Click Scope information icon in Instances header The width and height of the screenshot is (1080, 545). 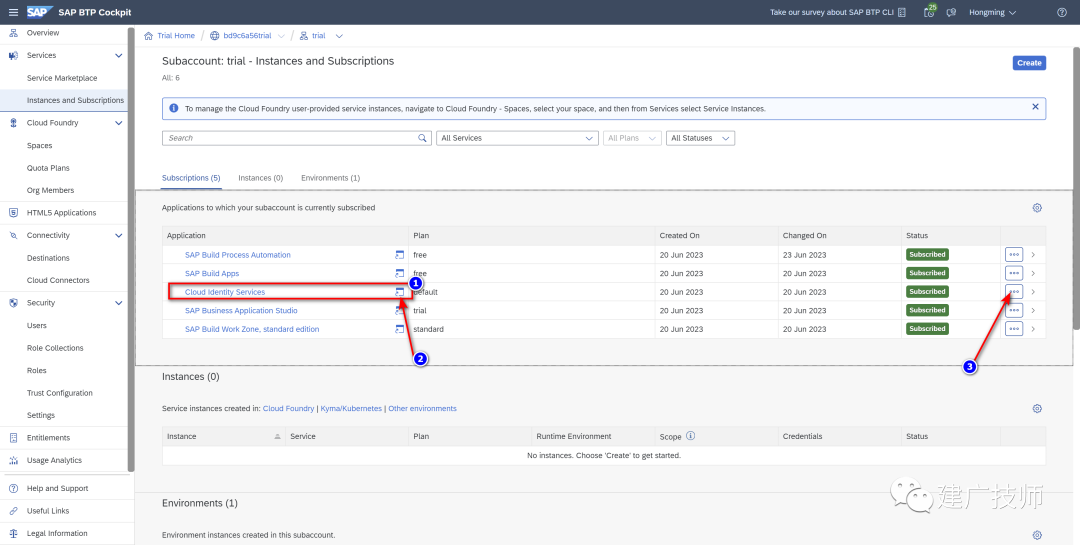[690, 436]
